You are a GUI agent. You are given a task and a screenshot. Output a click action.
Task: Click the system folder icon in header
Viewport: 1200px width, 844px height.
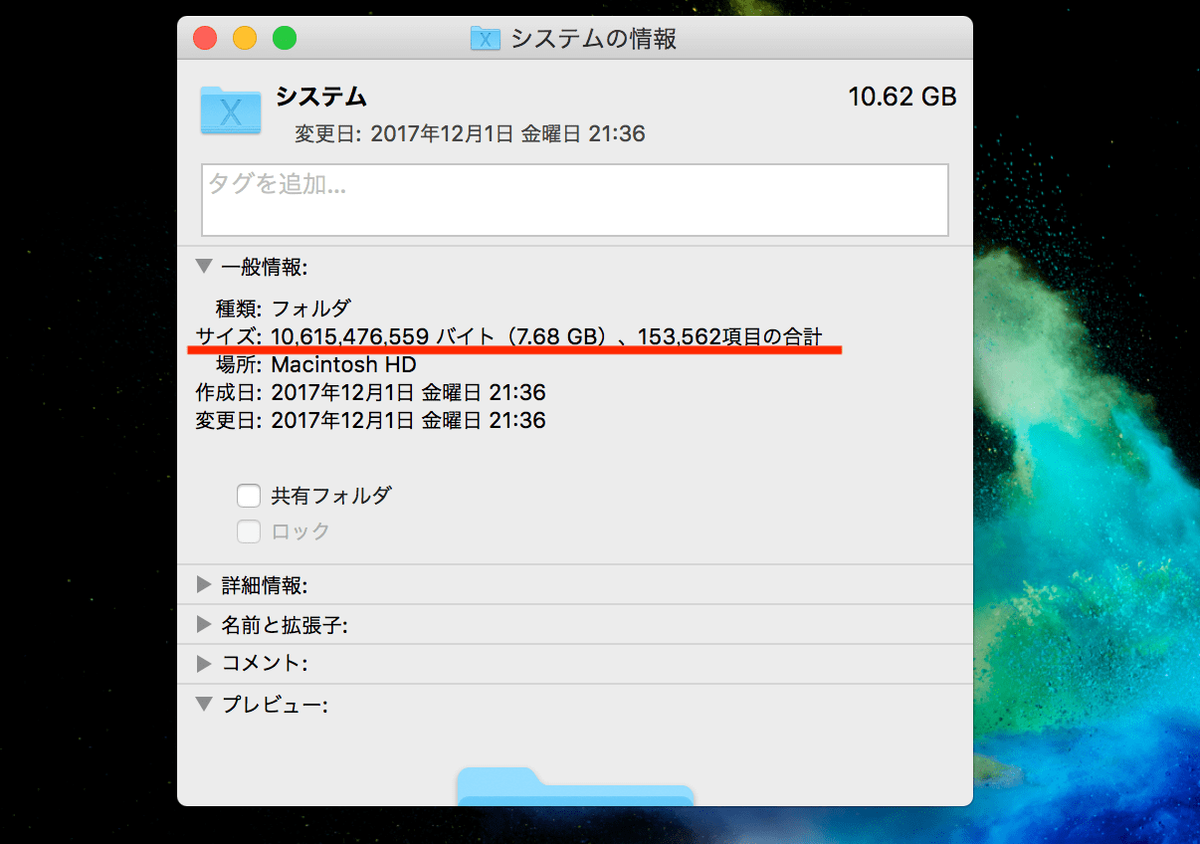point(231,110)
